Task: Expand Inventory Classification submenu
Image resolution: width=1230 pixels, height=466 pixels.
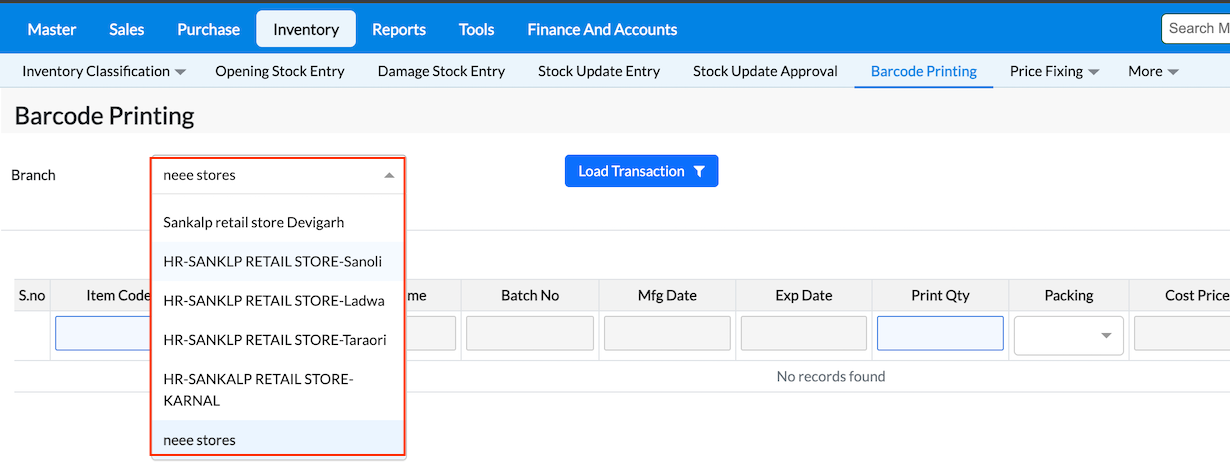Action: (x=104, y=71)
